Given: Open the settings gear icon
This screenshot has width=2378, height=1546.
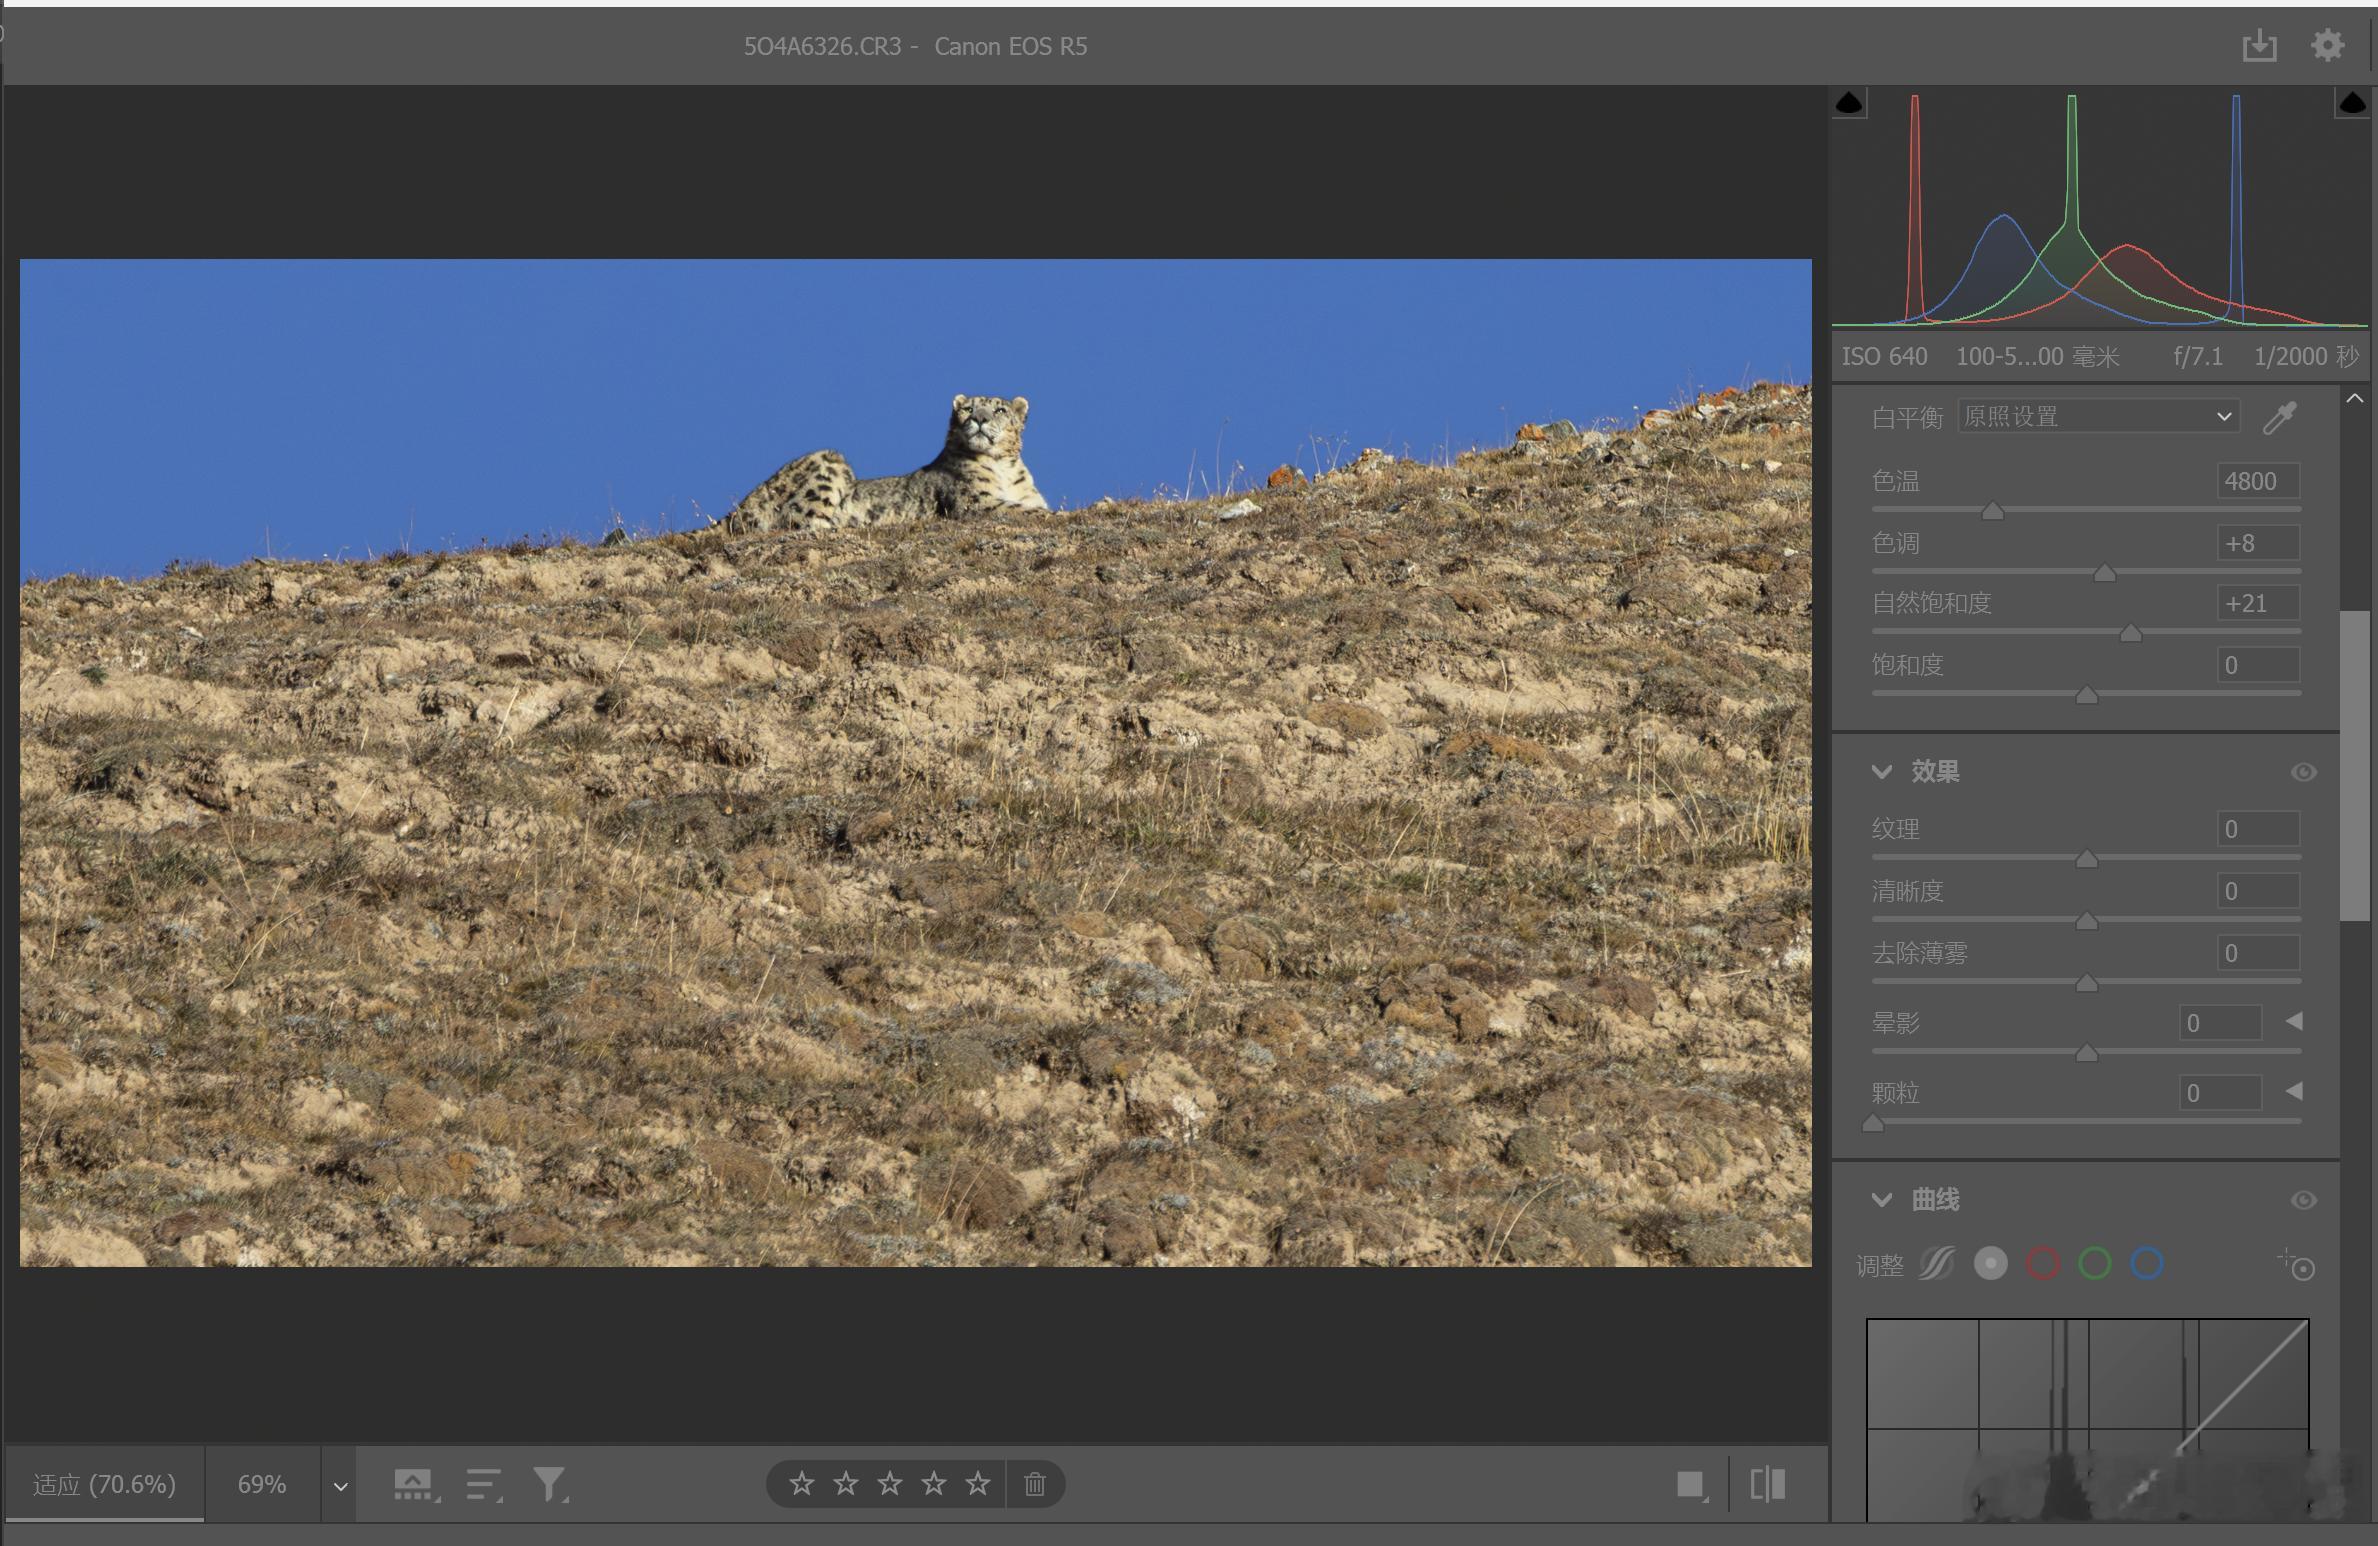Looking at the screenshot, I should (x=2327, y=45).
